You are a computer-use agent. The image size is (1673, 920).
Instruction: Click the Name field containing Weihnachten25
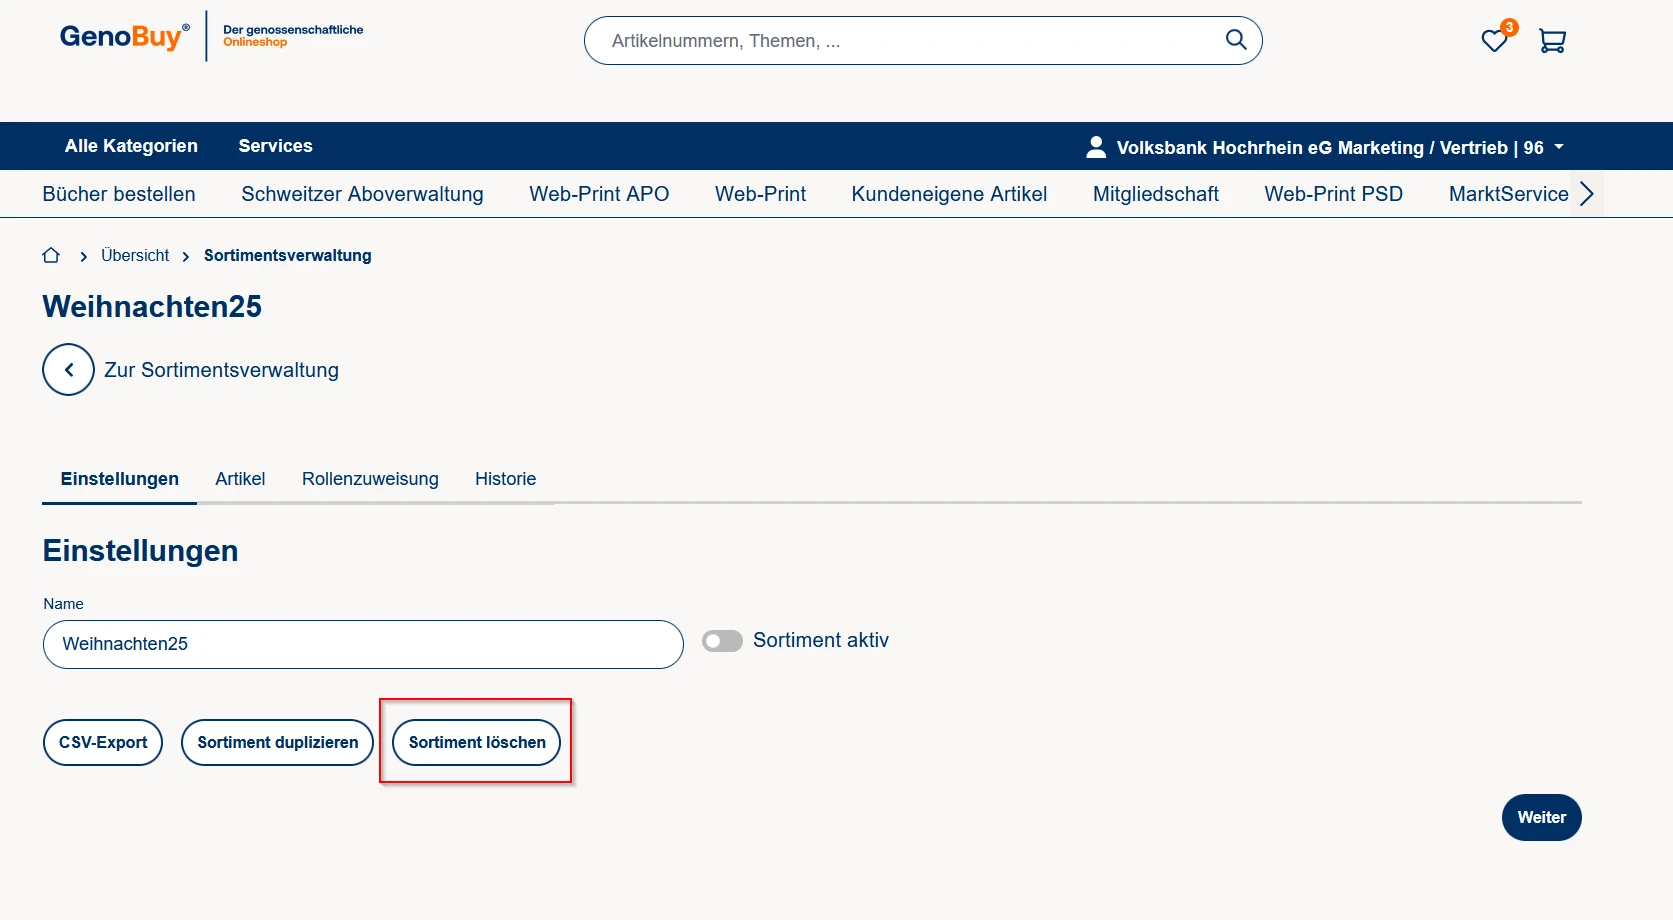363,644
